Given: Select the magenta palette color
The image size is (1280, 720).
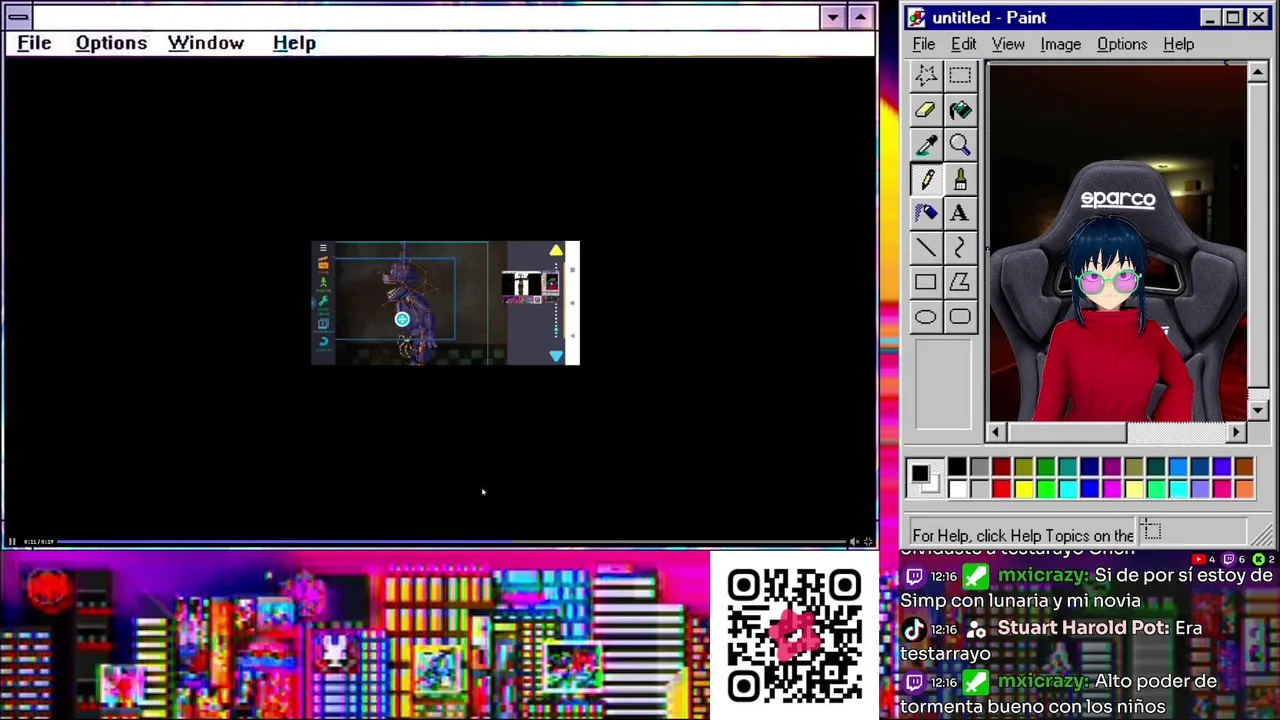Looking at the screenshot, I should coord(1111,489).
